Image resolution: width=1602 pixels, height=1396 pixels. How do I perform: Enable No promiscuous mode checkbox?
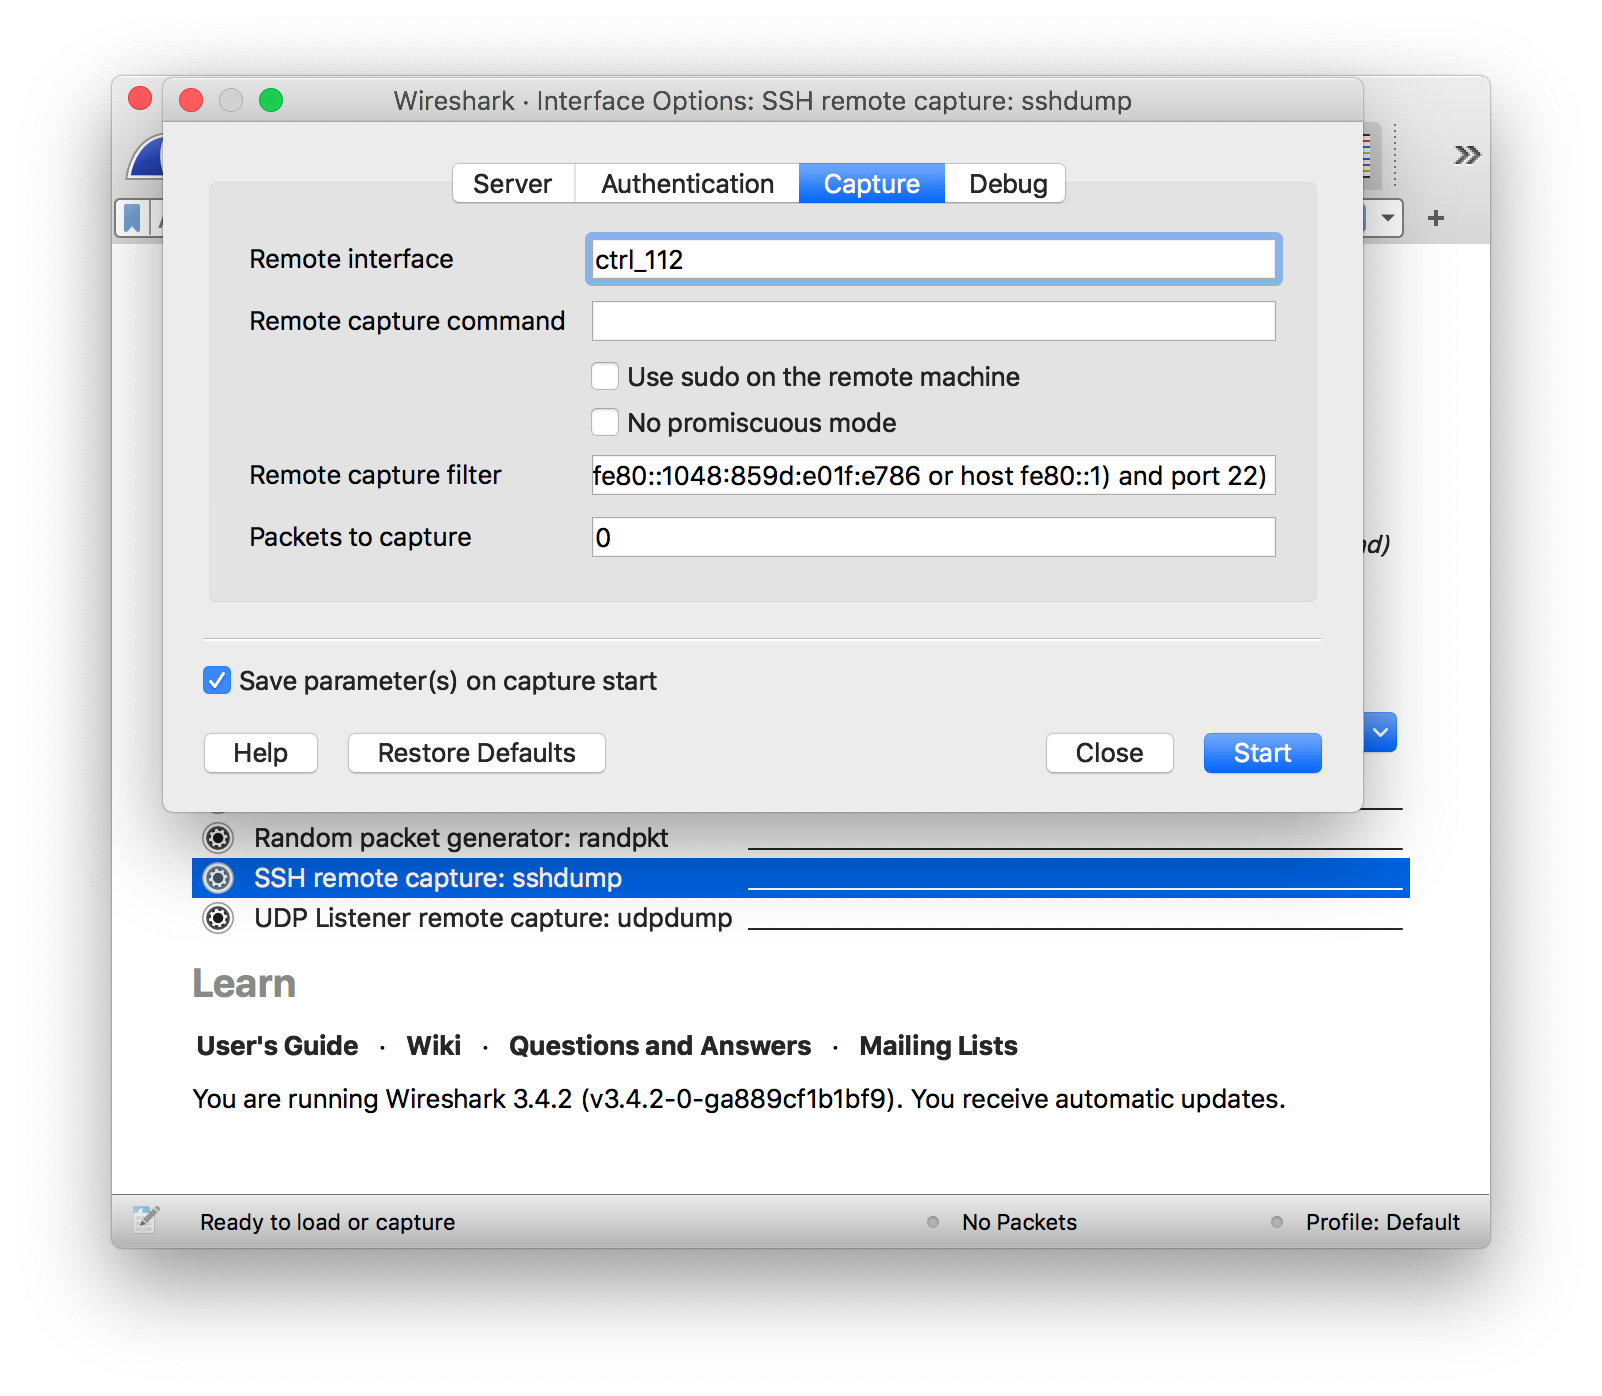(605, 423)
